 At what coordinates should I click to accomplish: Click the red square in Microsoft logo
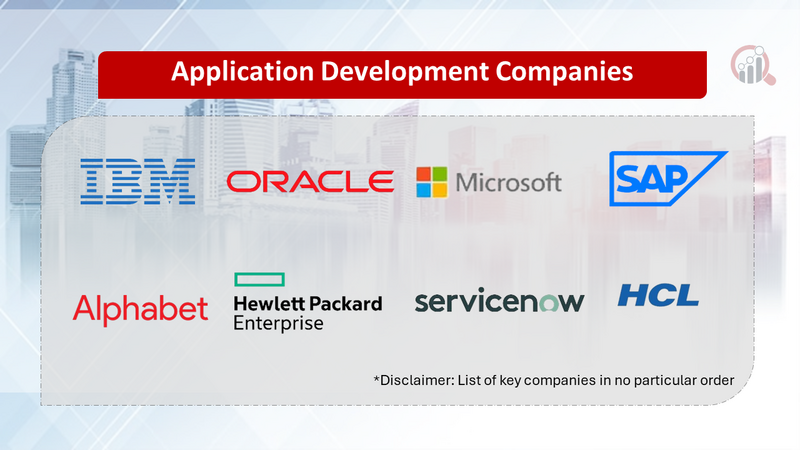[425, 175]
